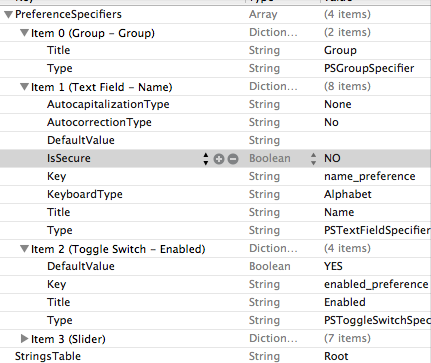Viewport: 431px width, 363px height.
Task: Click the name_preference value field
Action: point(370,176)
